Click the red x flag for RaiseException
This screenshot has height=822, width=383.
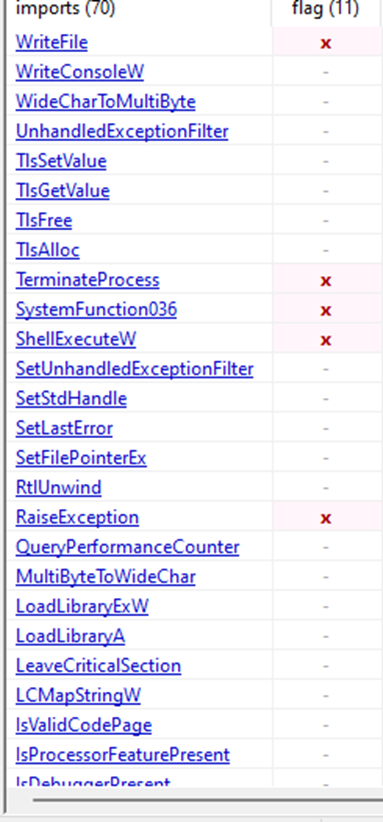pyautogui.click(x=326, y=518)
